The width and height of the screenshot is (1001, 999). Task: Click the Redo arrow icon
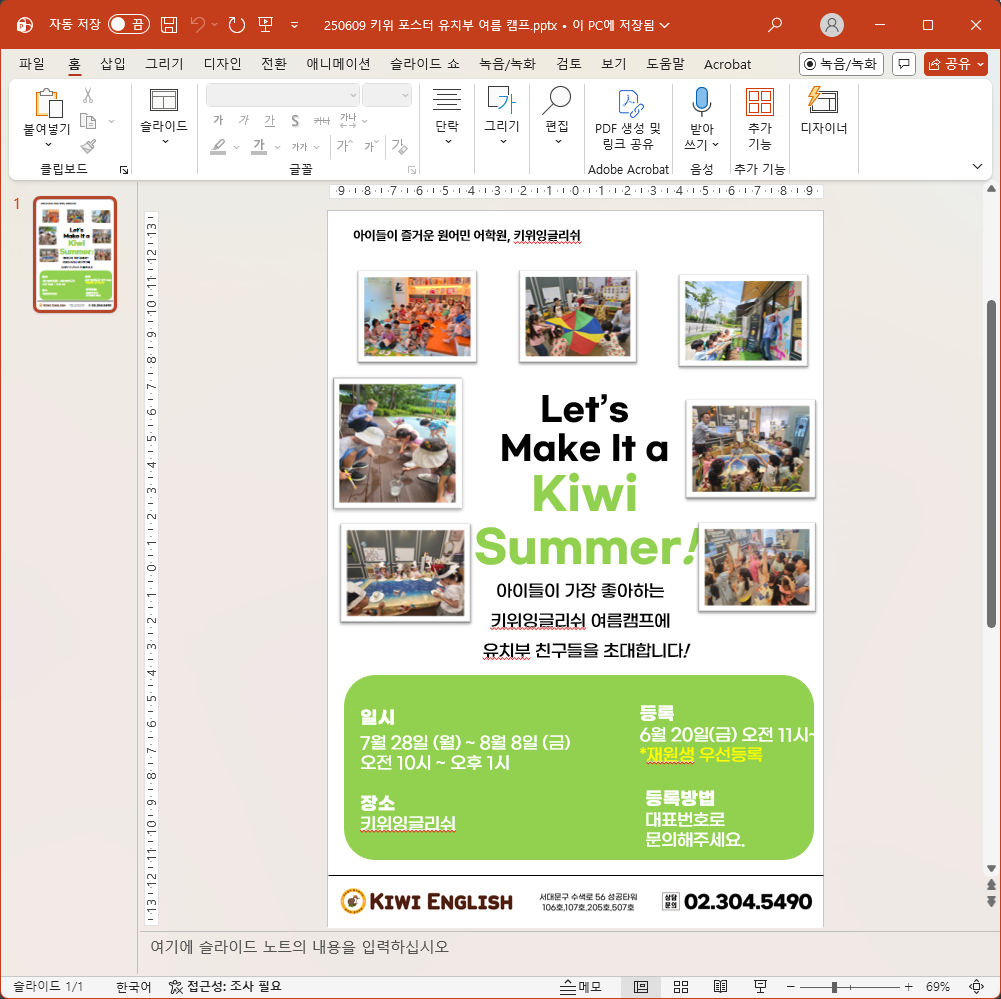click(237, 25)
